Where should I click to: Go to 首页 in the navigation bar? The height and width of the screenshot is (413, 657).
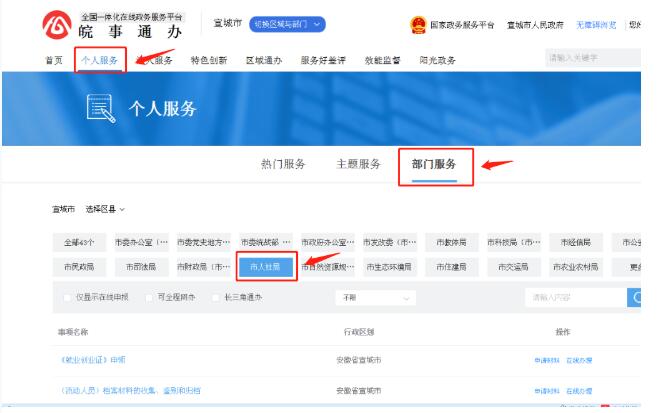pyautogui.click(x=55, y=60)
